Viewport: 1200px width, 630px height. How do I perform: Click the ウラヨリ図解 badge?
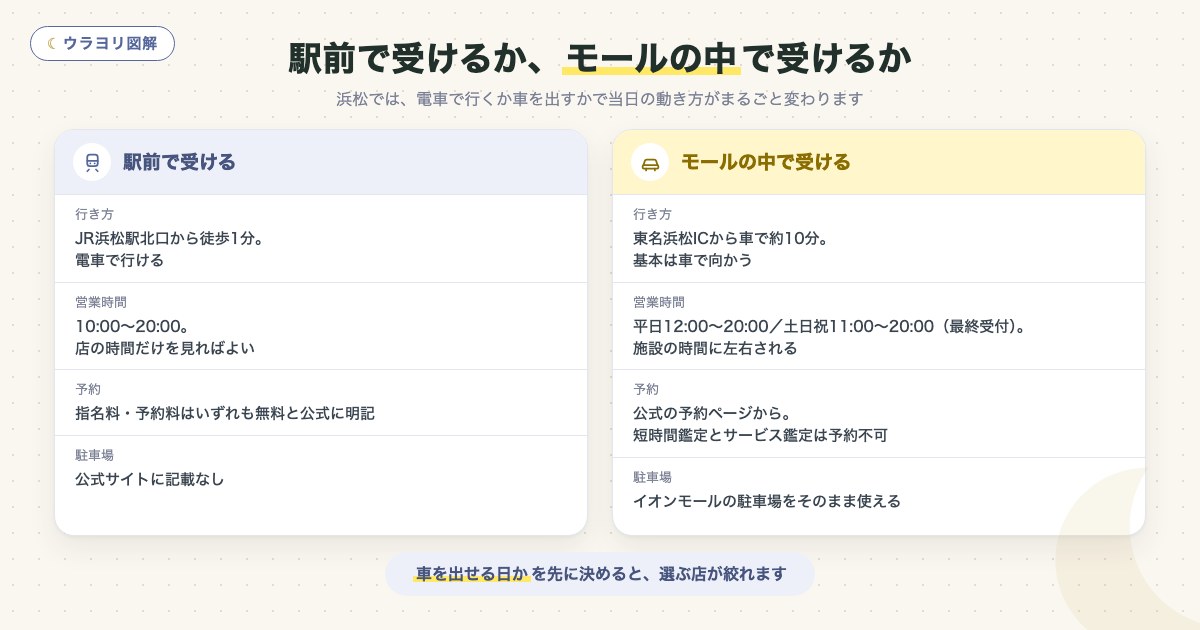(103, 43)
